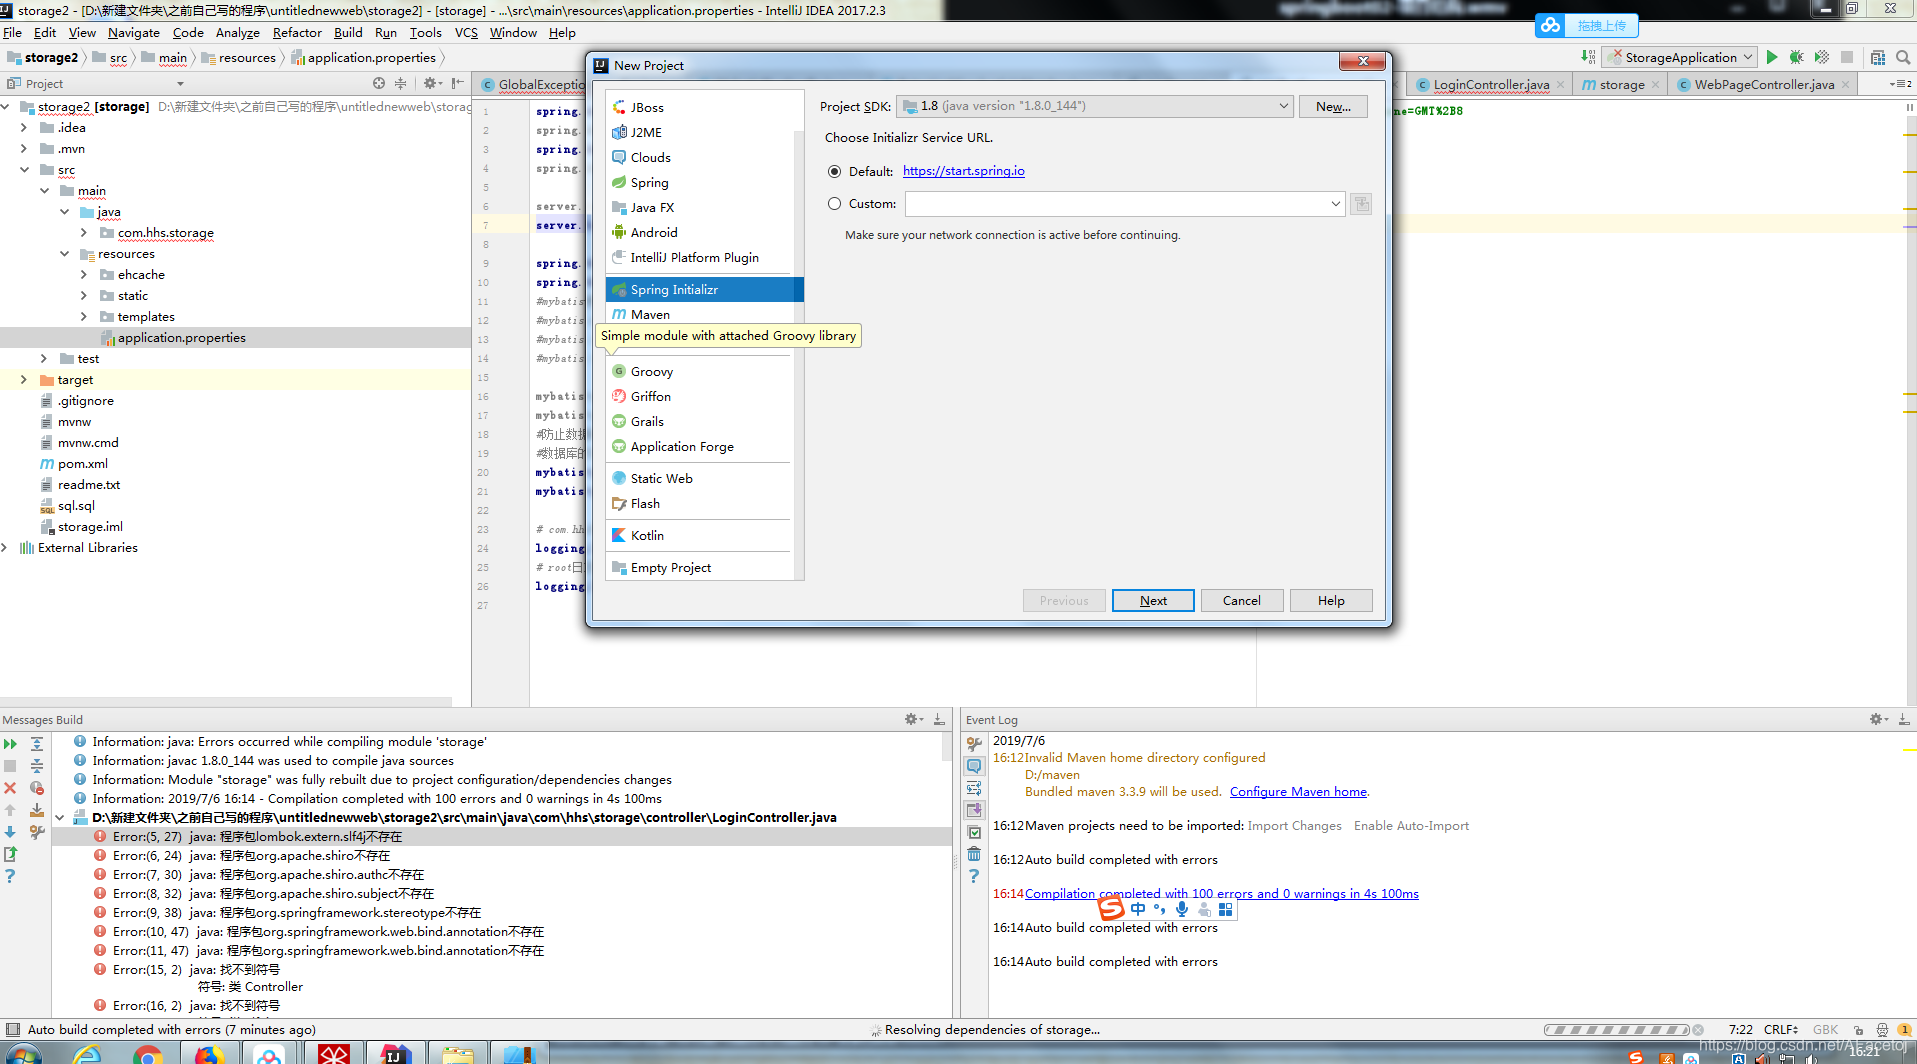Stop dependency resolving progress in status bar
This screenshot has width=1917, height=1064.
(x=1698, y=1030)
